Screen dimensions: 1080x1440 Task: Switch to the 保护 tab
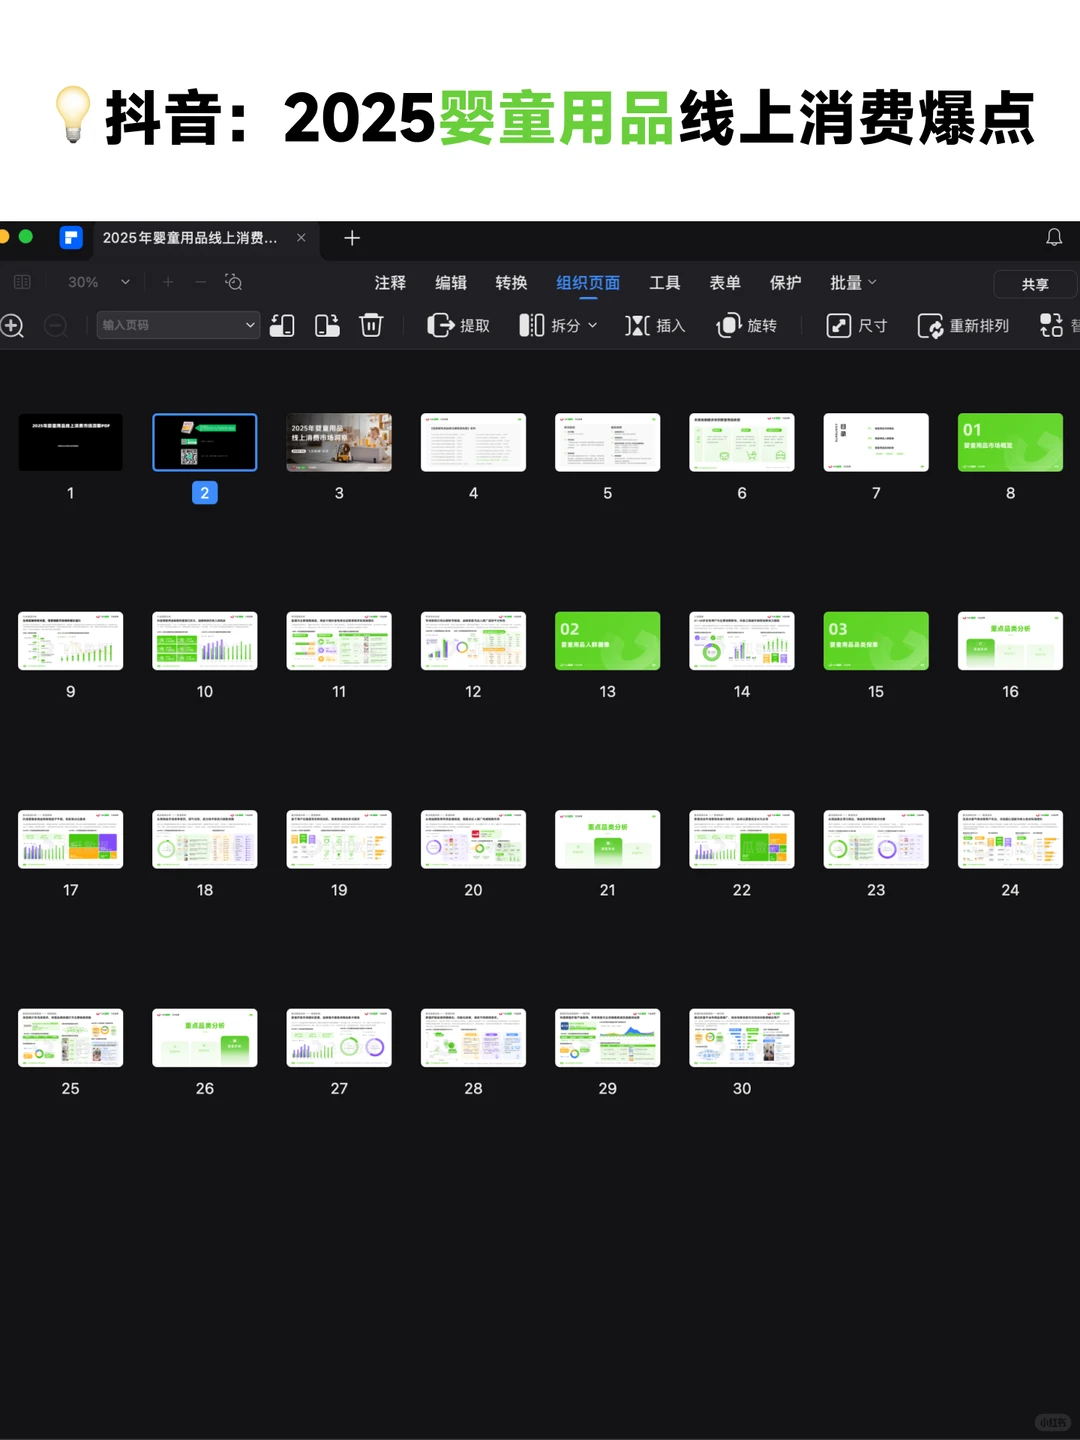(785, 283)
